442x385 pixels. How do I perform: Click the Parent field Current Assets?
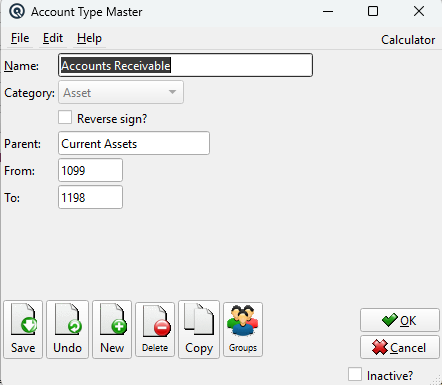[x=134, y=143]
